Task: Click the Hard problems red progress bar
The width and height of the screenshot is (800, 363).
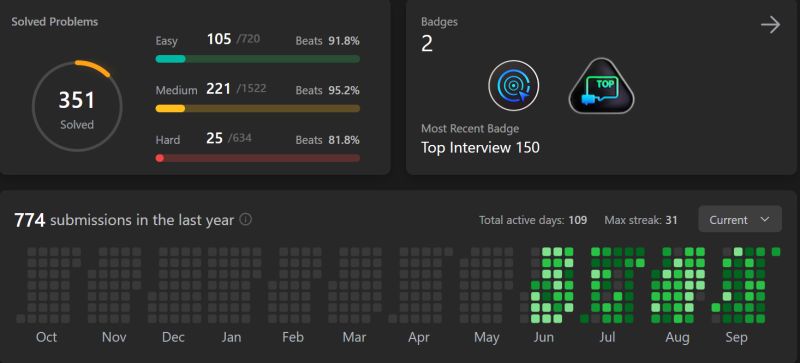Action: point(258,158)
